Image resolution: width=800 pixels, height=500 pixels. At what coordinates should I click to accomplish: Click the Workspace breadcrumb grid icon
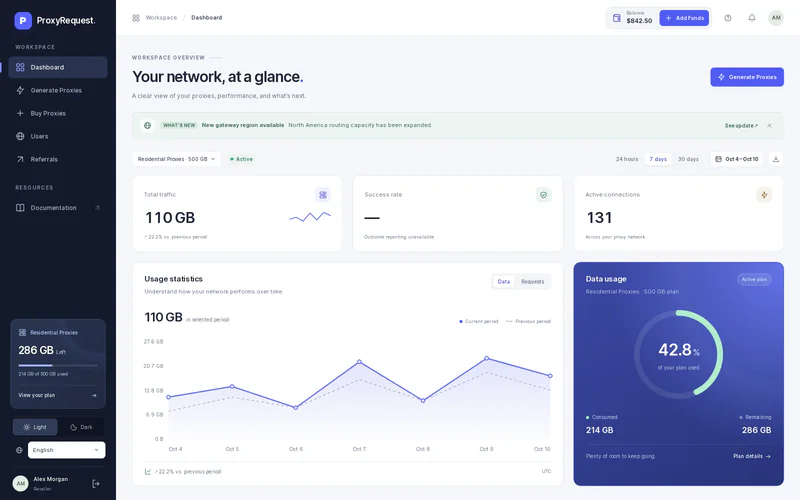coord(136,18)
